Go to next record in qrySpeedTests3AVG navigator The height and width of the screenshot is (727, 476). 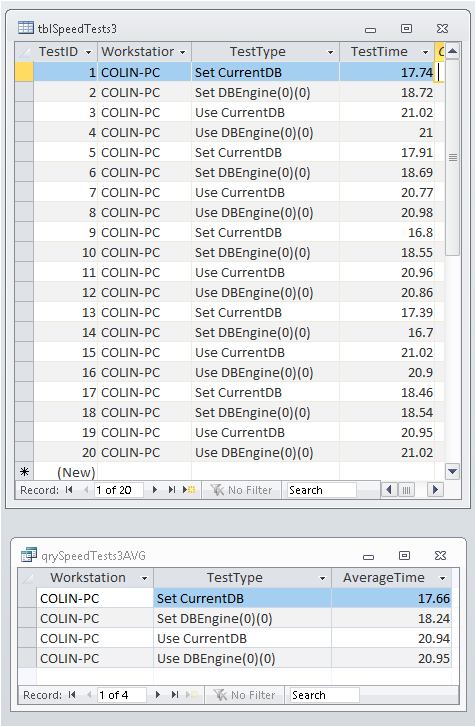[x=158, y=695]
